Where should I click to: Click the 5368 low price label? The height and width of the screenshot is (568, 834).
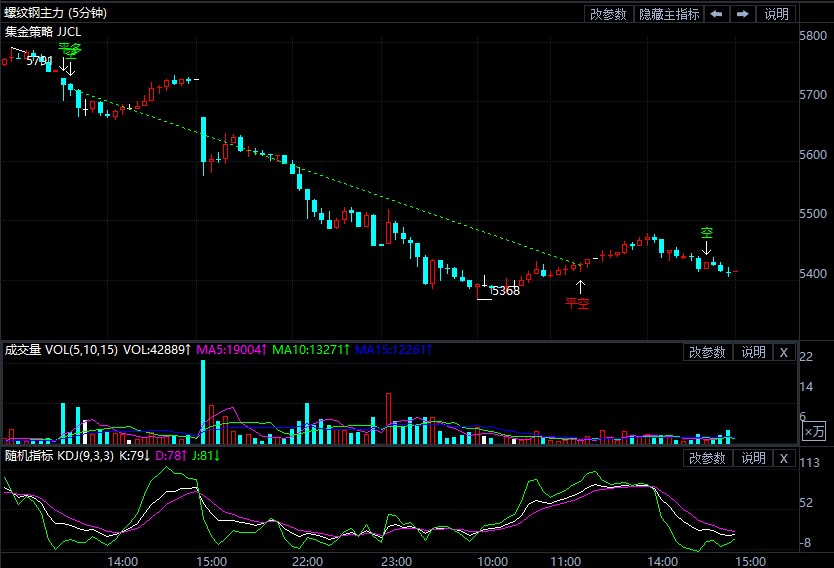(505, 291)
